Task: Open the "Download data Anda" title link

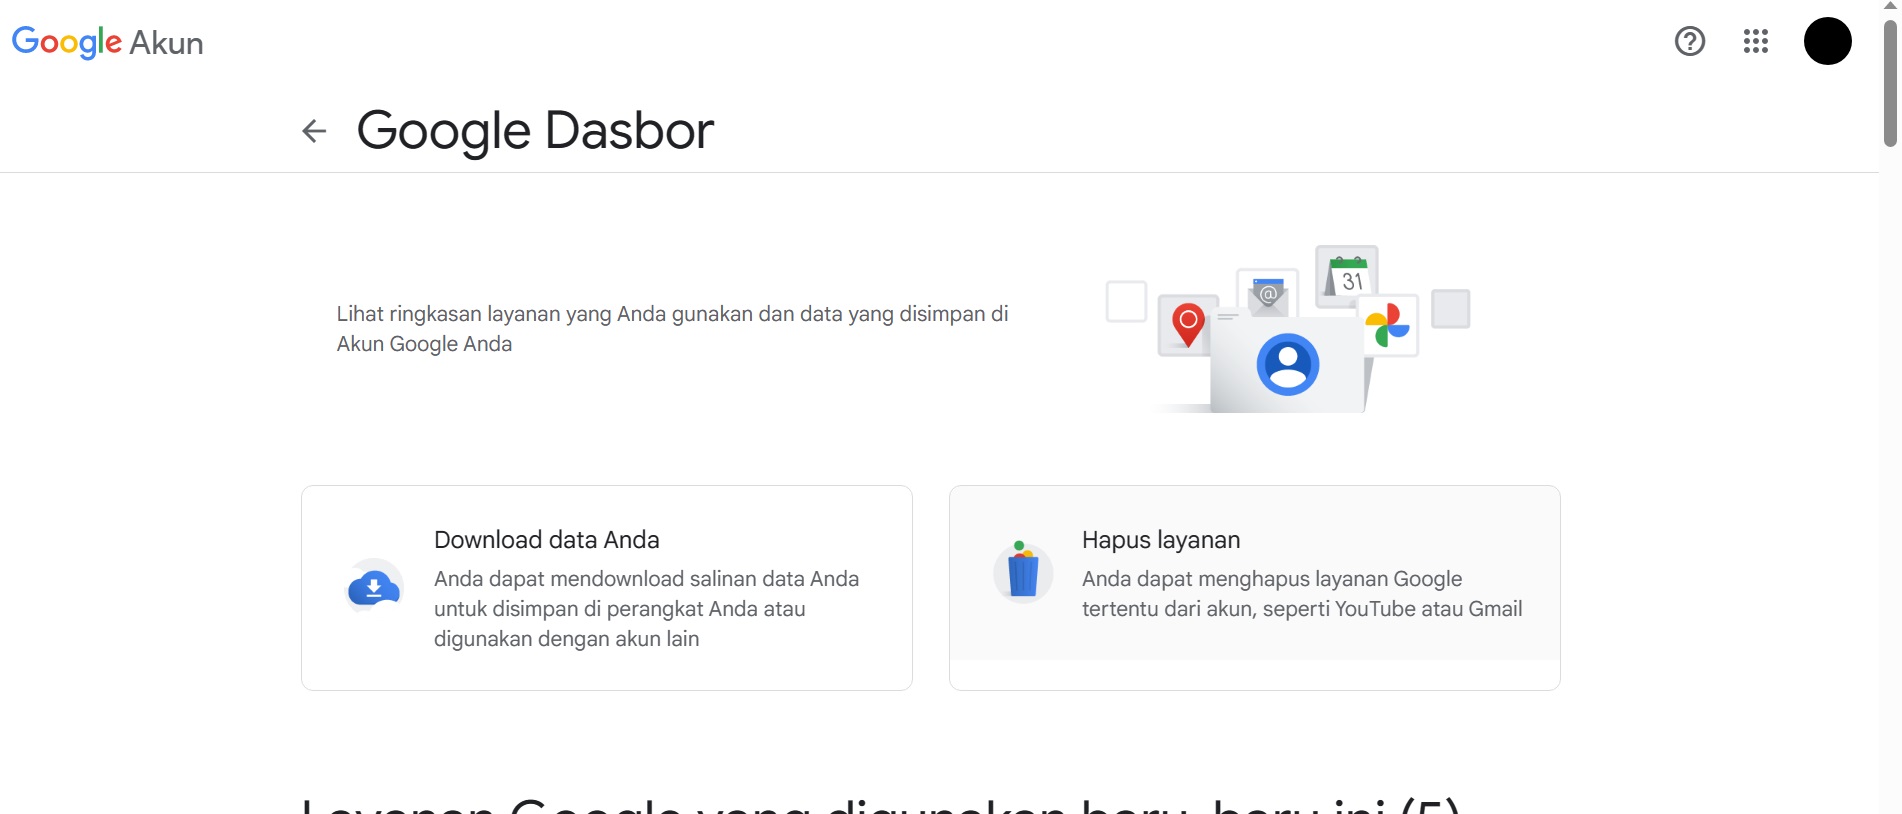Action: pyautogui.click(x=546, y=540)
